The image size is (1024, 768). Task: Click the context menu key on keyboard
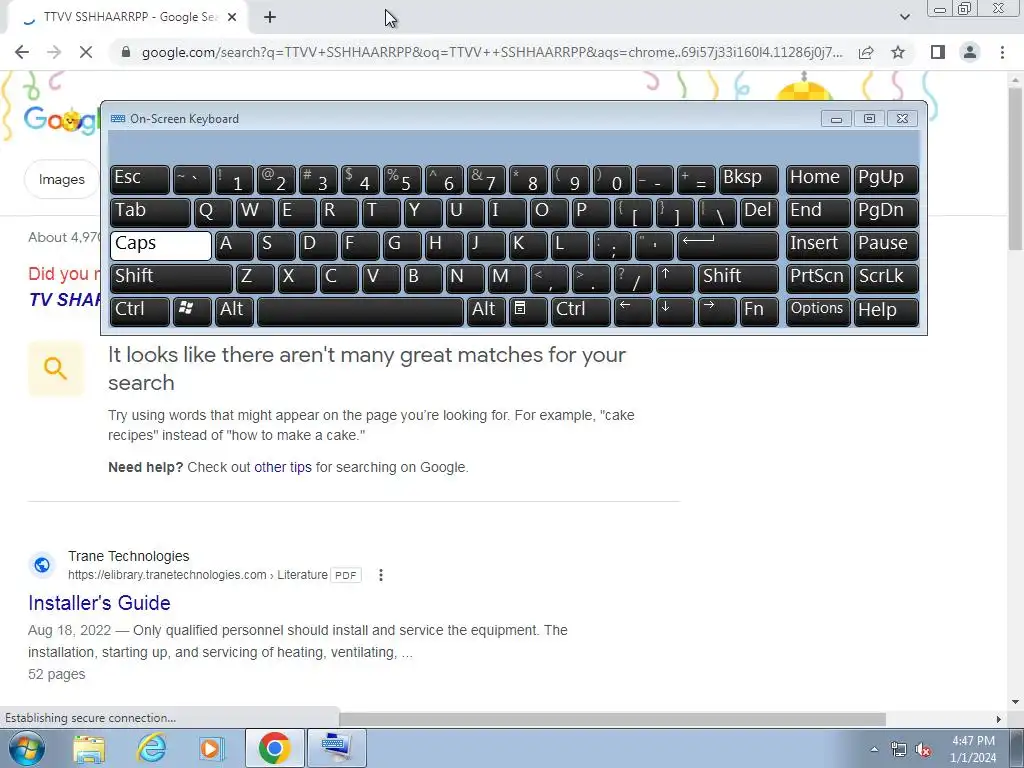528,311
